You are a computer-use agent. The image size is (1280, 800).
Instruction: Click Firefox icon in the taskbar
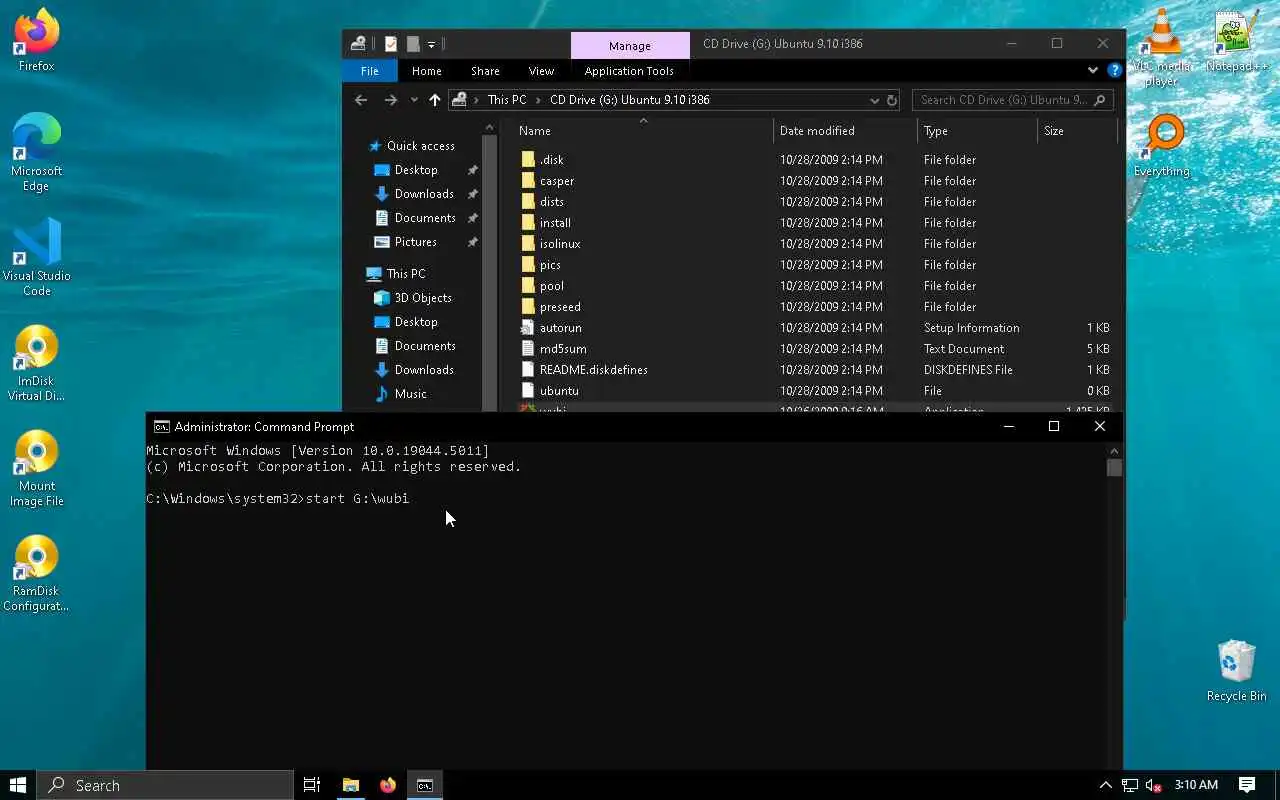click(388, 785)
